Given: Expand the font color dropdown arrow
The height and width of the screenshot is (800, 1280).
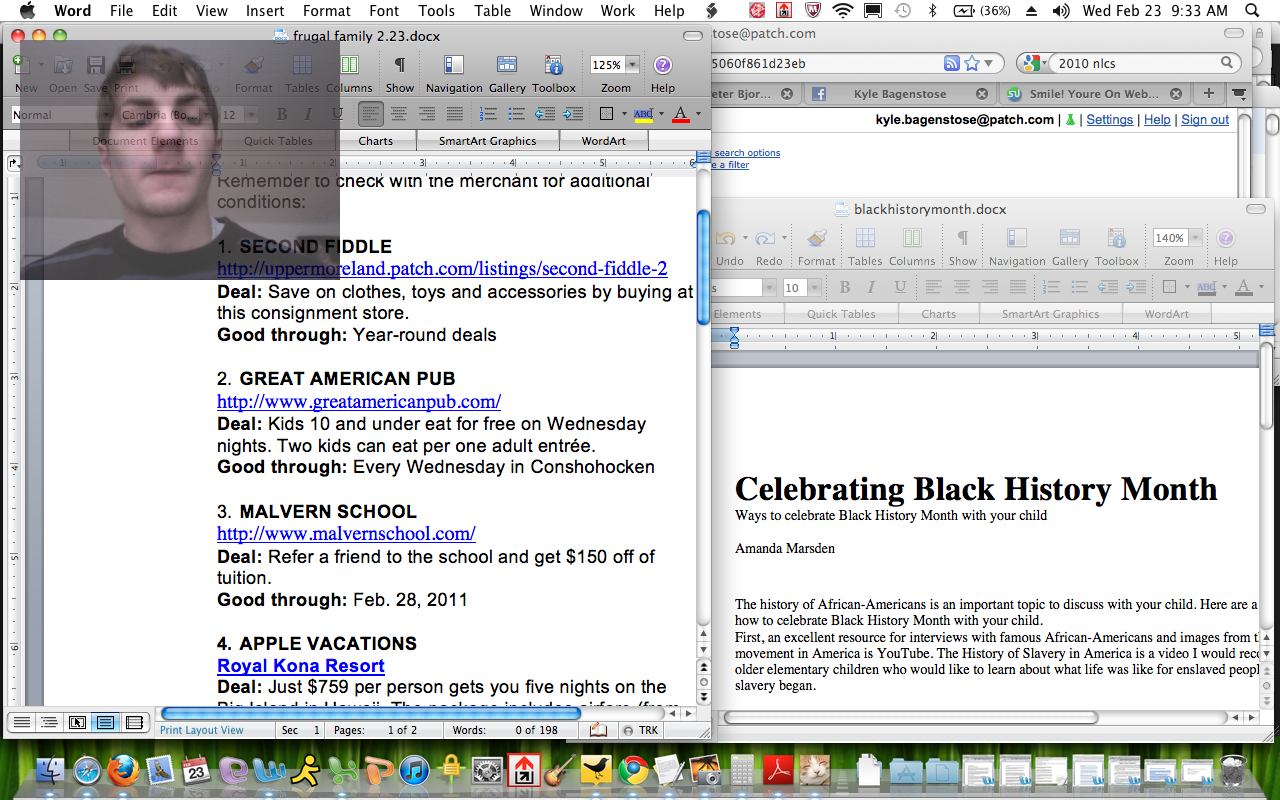Looking at the screenshot, I should click(x=697, y=114).
